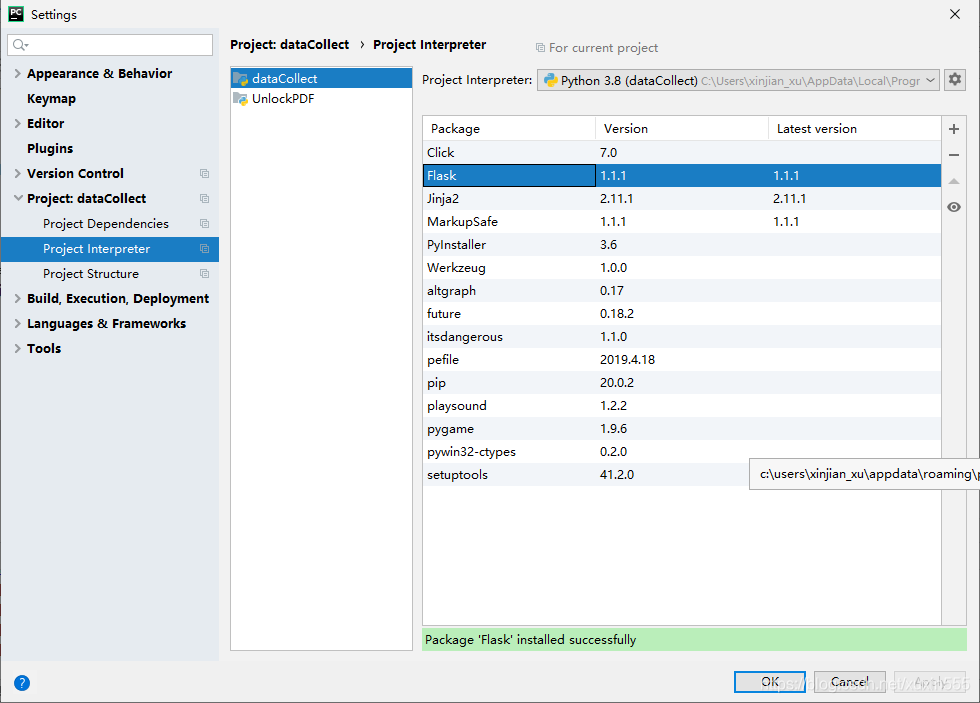Expand the Editor section
Viewport: 980px width, 703px height.
click(18, 123)
